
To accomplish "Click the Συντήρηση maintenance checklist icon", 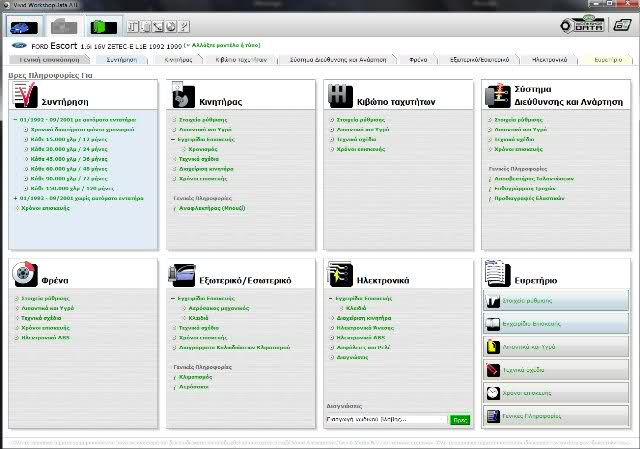I will coord(25,96).
